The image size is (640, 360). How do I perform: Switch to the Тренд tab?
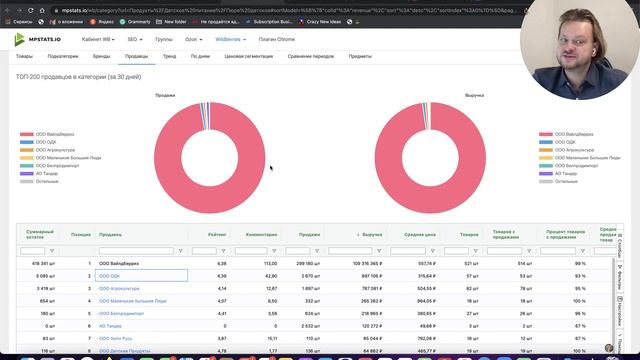[169, 56]
